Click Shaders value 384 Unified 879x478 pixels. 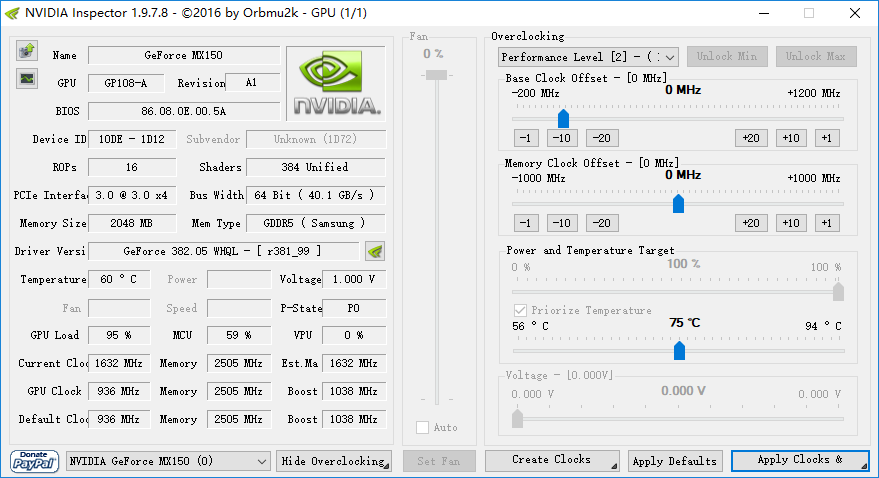click(316, 167)
